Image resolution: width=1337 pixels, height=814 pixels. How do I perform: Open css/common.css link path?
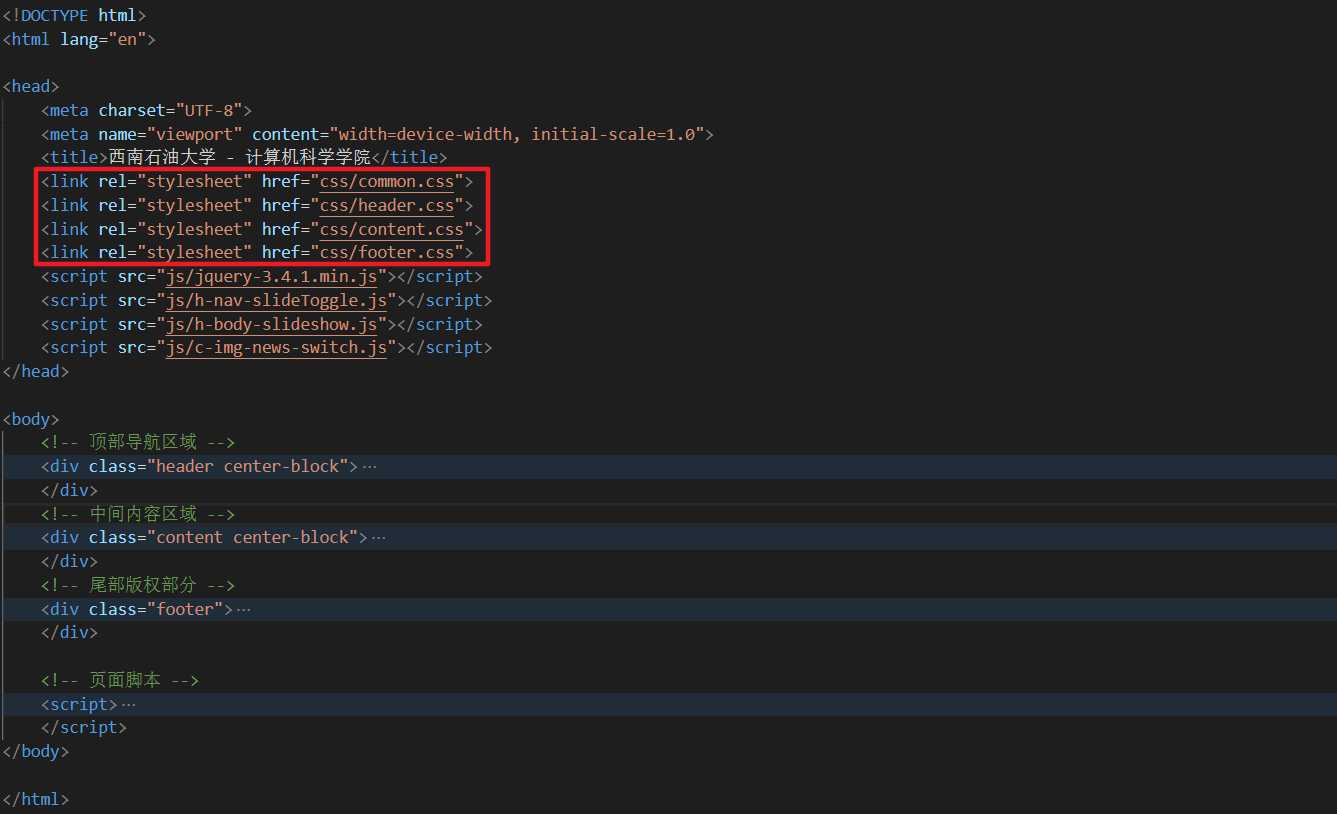click(x=386, y=181)
